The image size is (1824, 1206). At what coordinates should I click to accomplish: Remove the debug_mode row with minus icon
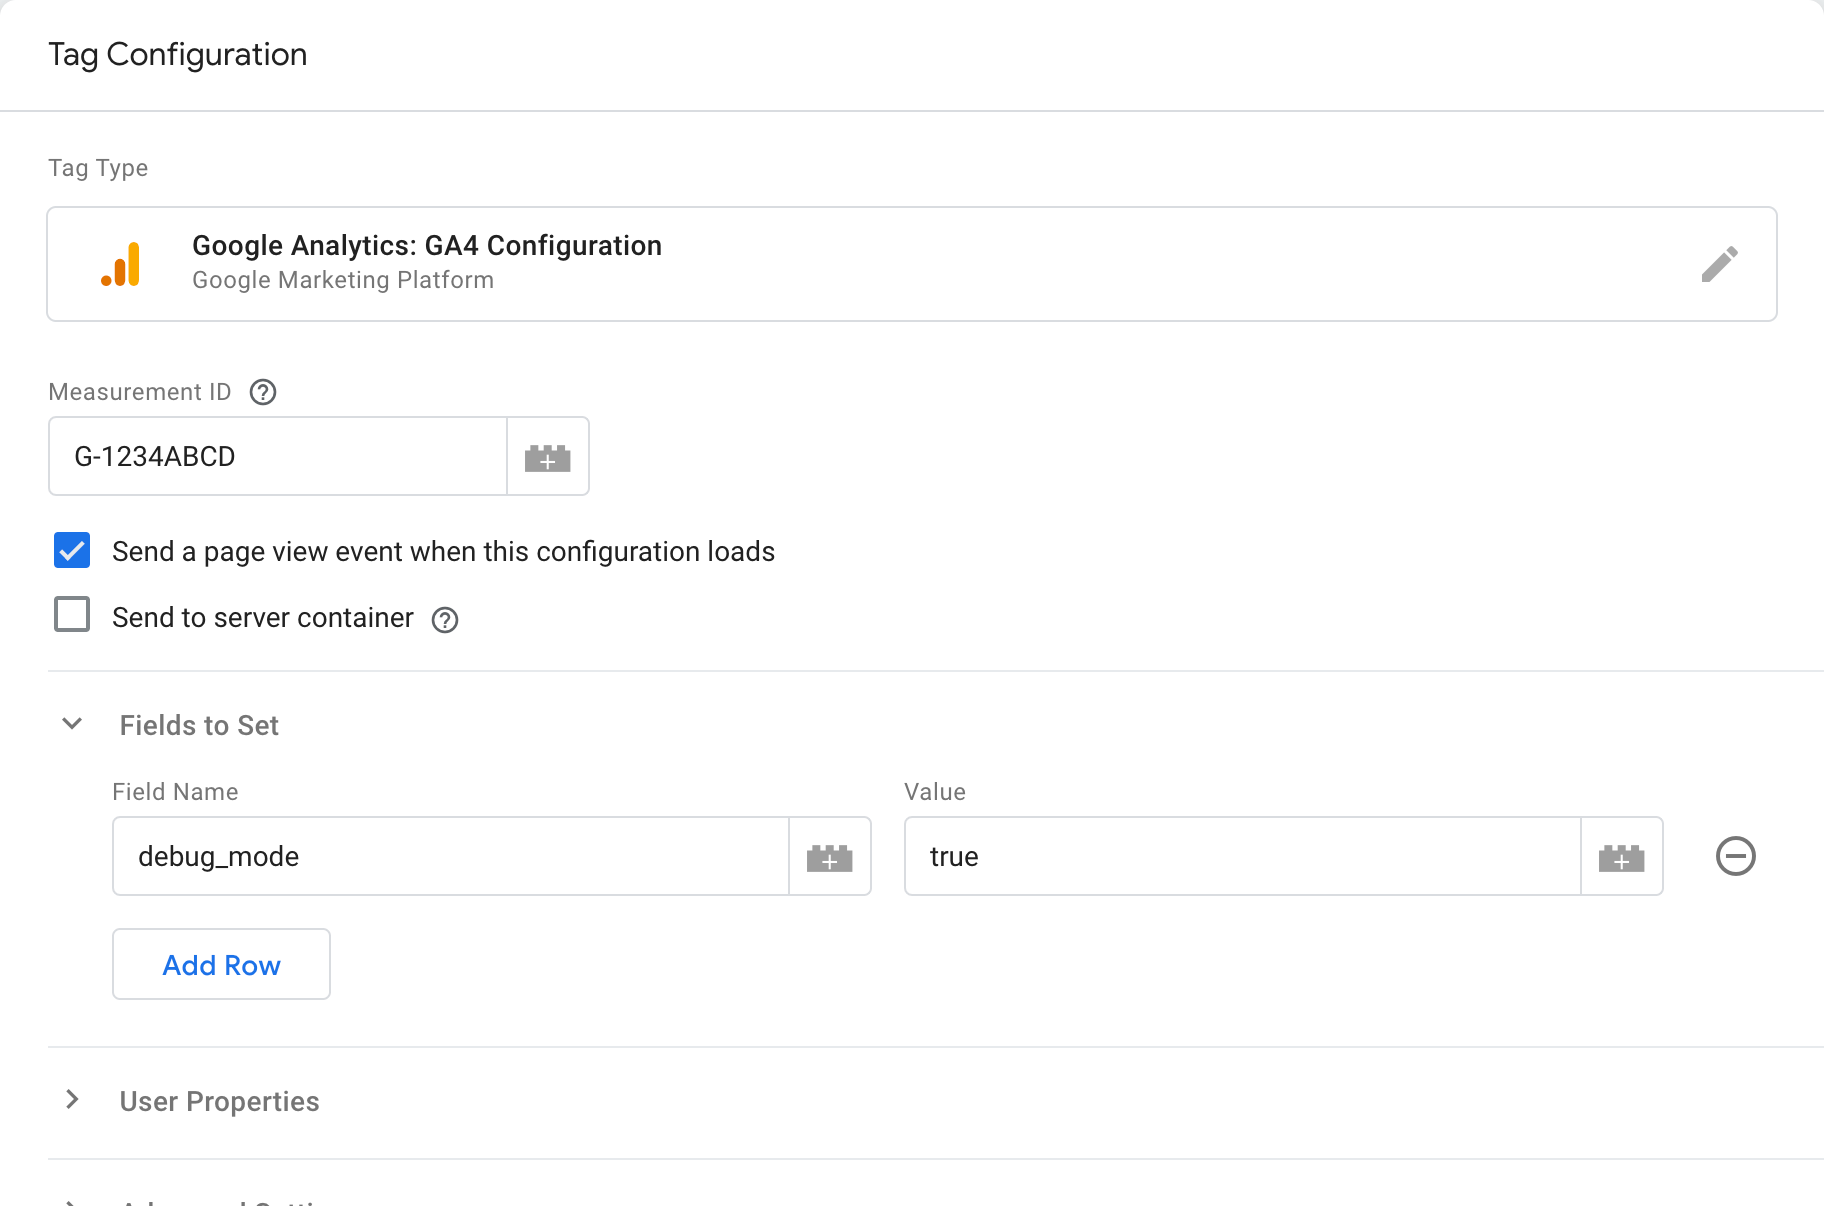(x=1735, y=856)
